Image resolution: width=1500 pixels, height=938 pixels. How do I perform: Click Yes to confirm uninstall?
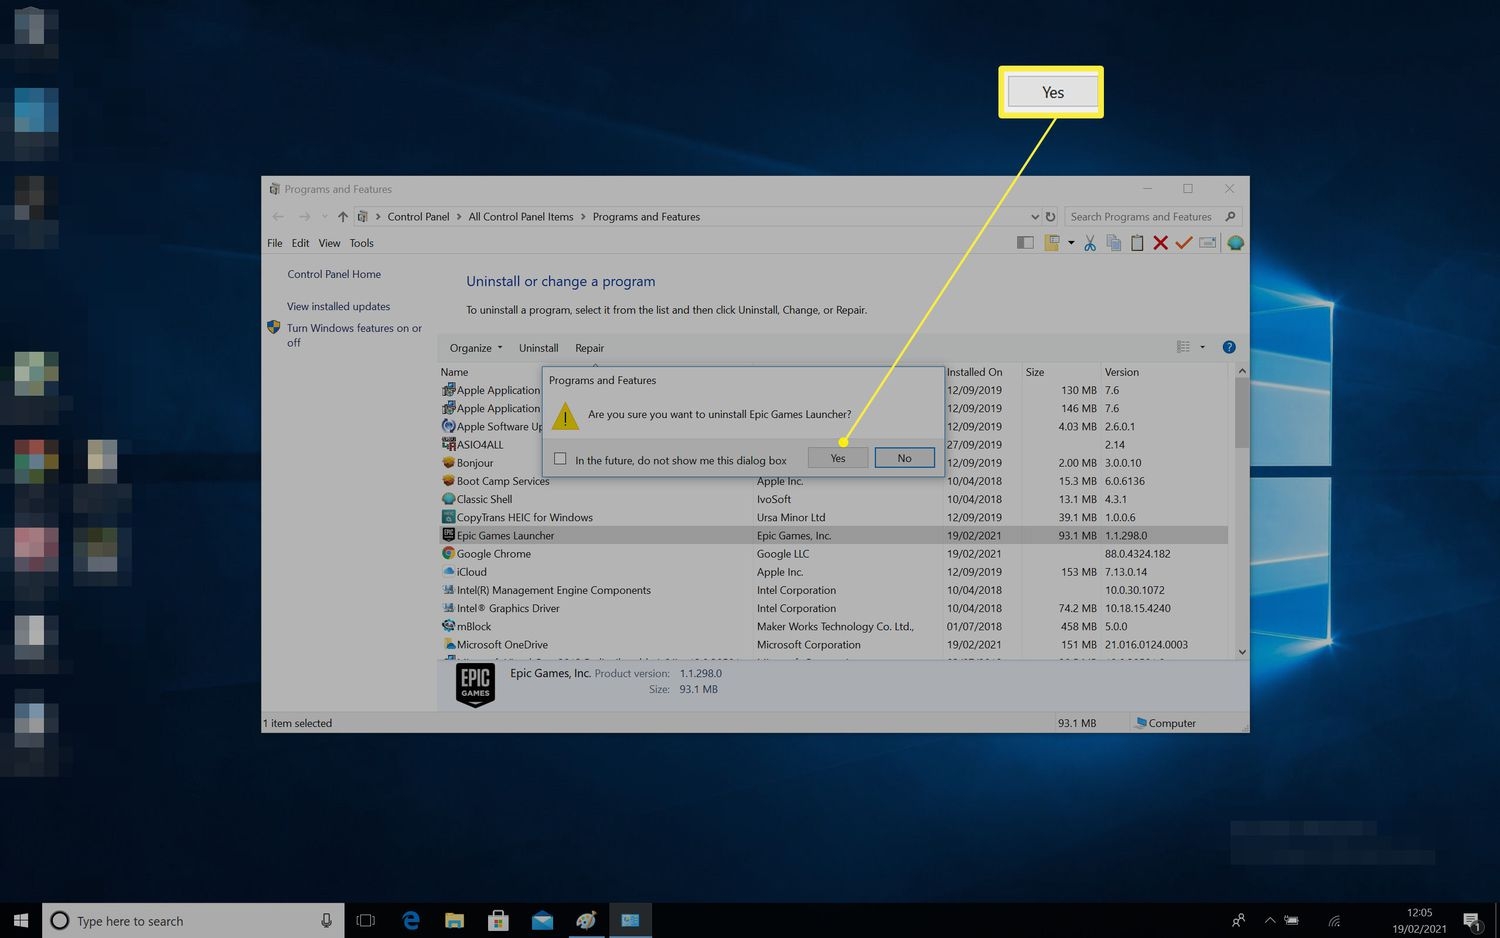pyautogui.click(x=838, y=458)
